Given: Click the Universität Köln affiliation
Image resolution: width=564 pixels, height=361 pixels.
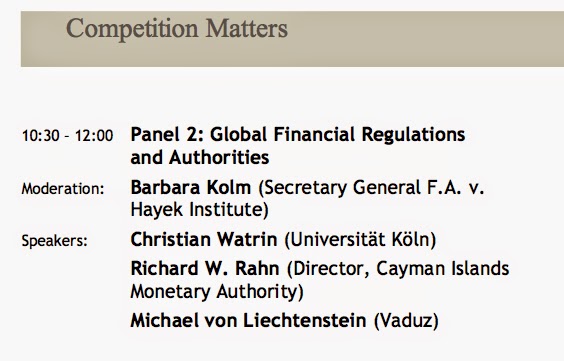Looking at the screenshot, I should click(x=360, y=239).
